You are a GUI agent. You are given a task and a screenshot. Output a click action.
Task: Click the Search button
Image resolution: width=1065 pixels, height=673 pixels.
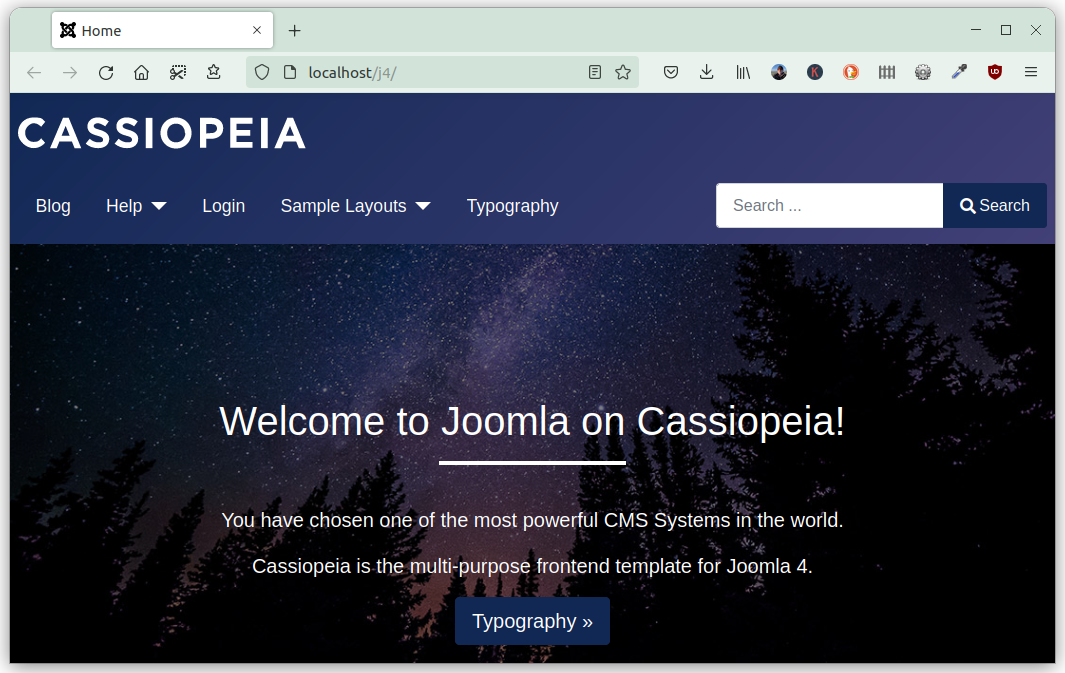(x=994, y=205)
